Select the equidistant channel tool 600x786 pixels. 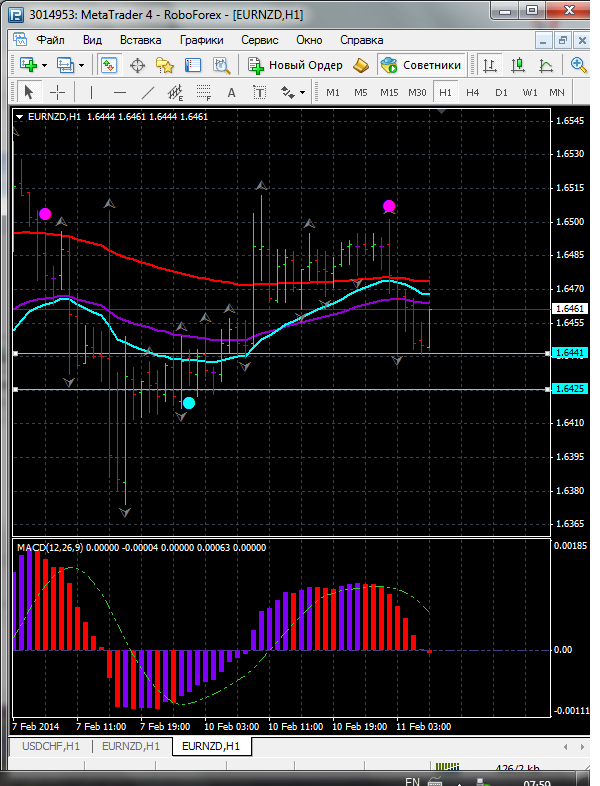coord(175,92)
